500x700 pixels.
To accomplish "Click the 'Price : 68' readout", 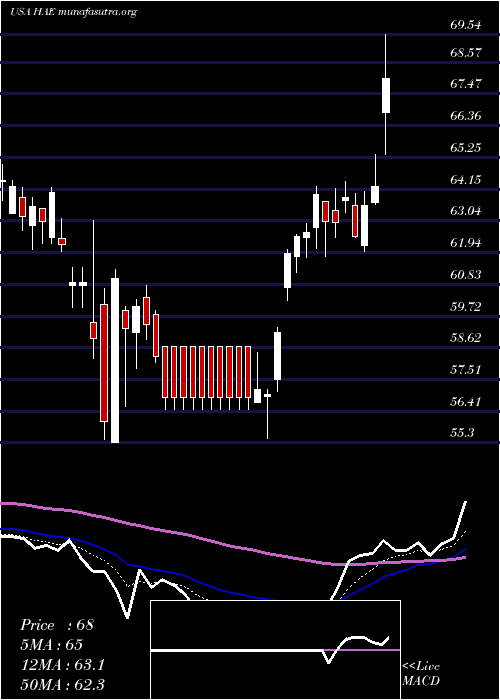I will (x=57, y=625).
